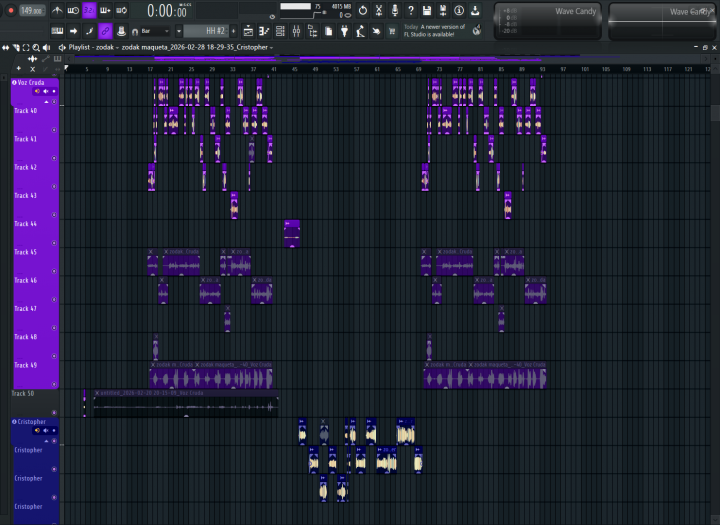Select the Cristopher track group header
This screenshot has width=720, height=525.
pos(32,422)
